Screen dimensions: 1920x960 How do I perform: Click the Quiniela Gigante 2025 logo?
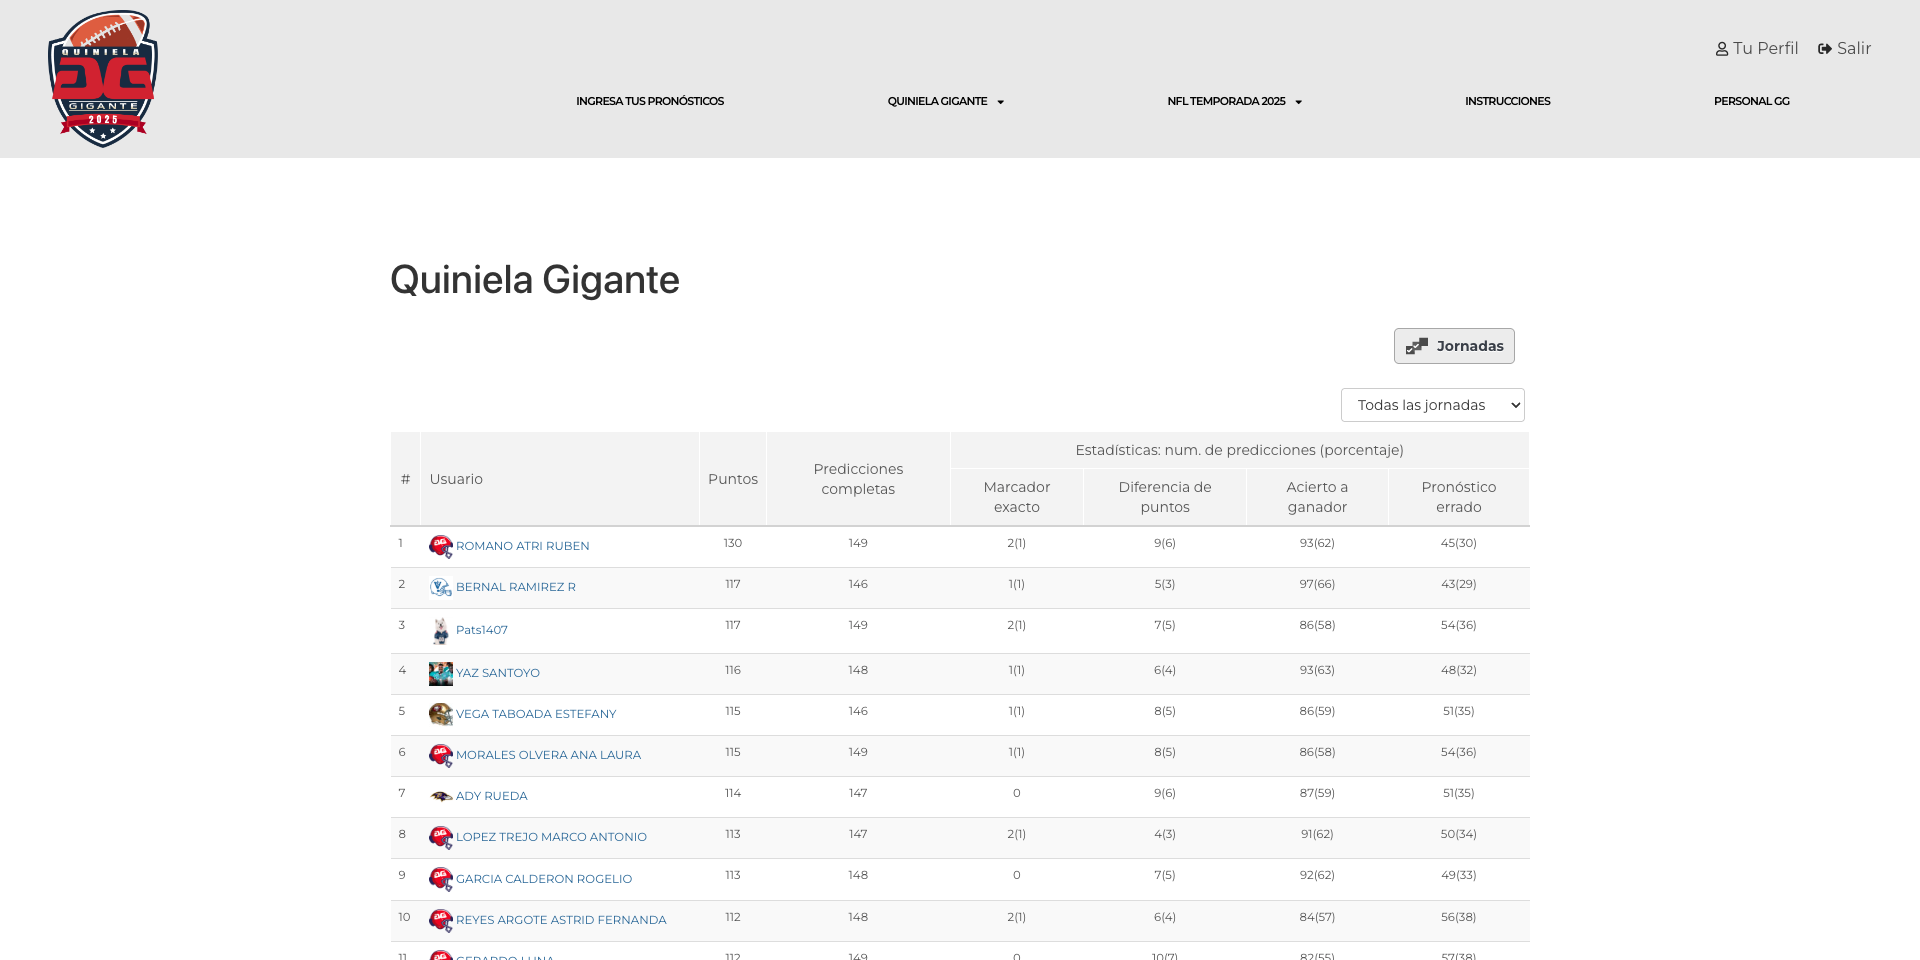click(103, 79)
